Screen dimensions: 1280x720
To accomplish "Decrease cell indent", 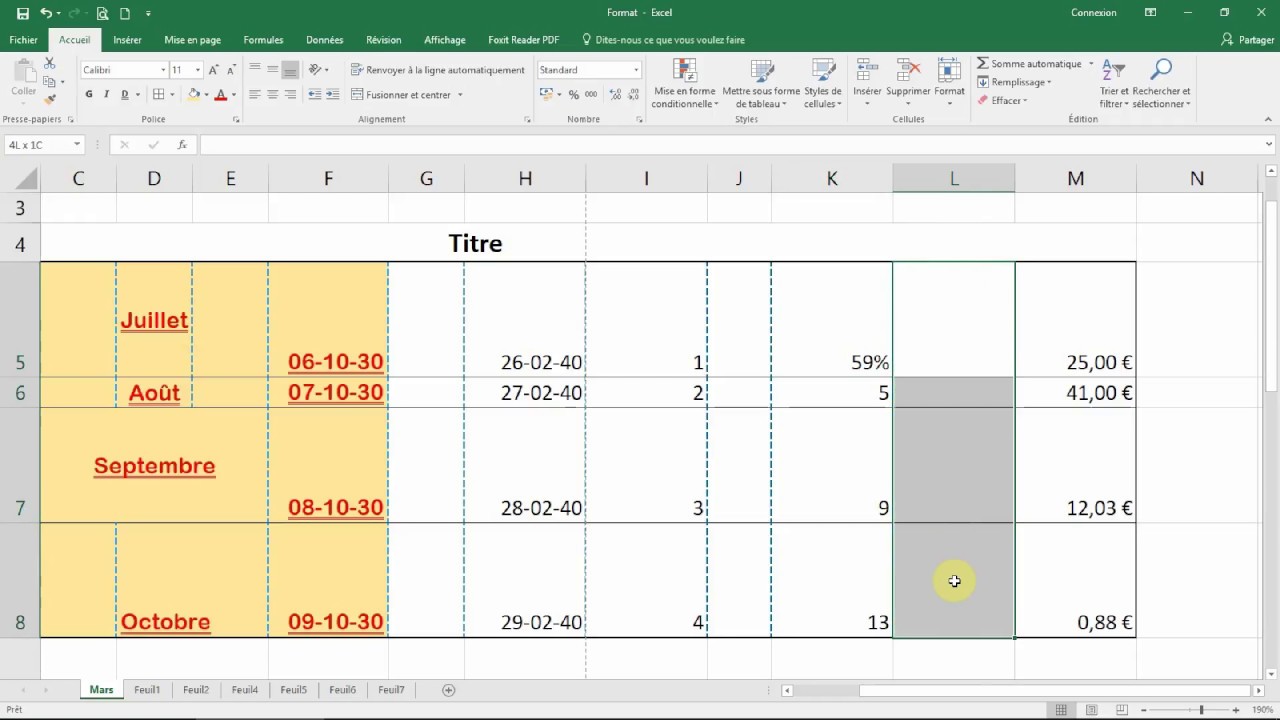I will [x=315, y=95].
